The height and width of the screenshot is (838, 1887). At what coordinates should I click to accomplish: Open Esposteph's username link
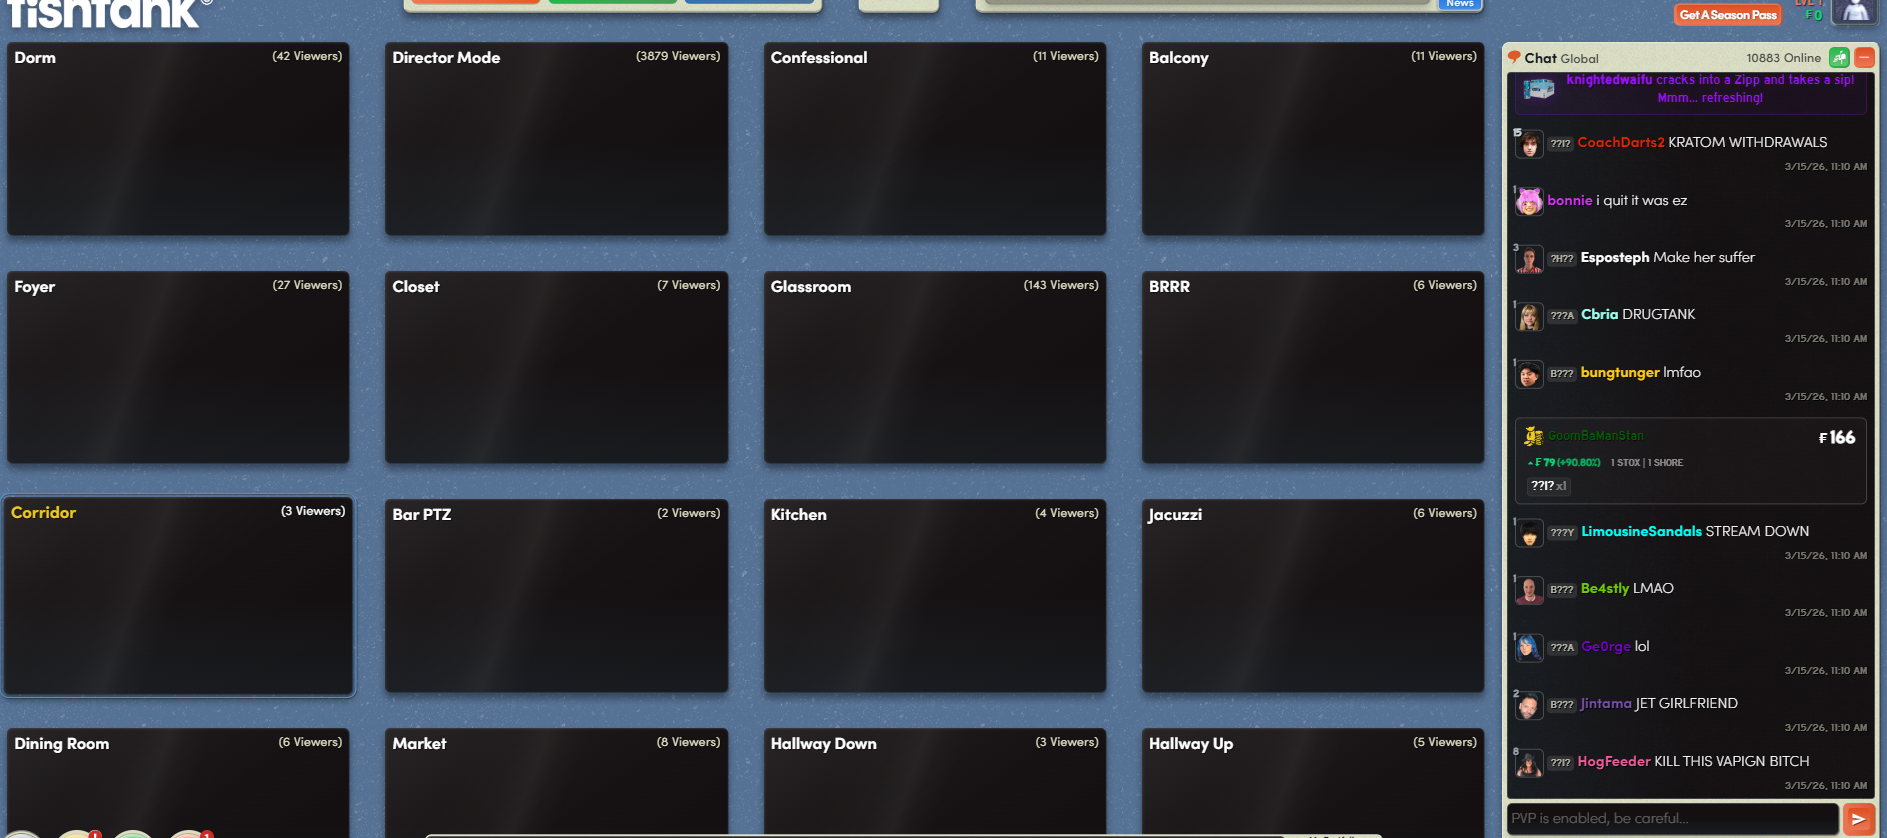[x=1615, y=258]
